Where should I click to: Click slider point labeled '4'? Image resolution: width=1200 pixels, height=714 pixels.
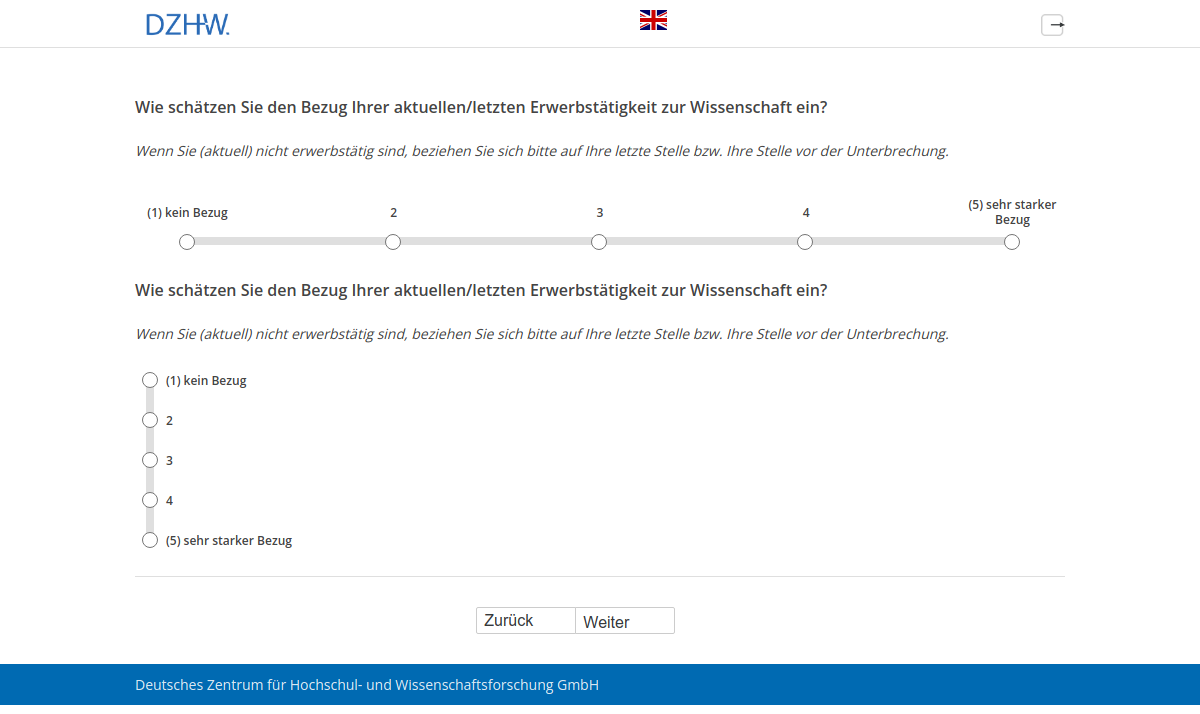[x=805, y=241]
